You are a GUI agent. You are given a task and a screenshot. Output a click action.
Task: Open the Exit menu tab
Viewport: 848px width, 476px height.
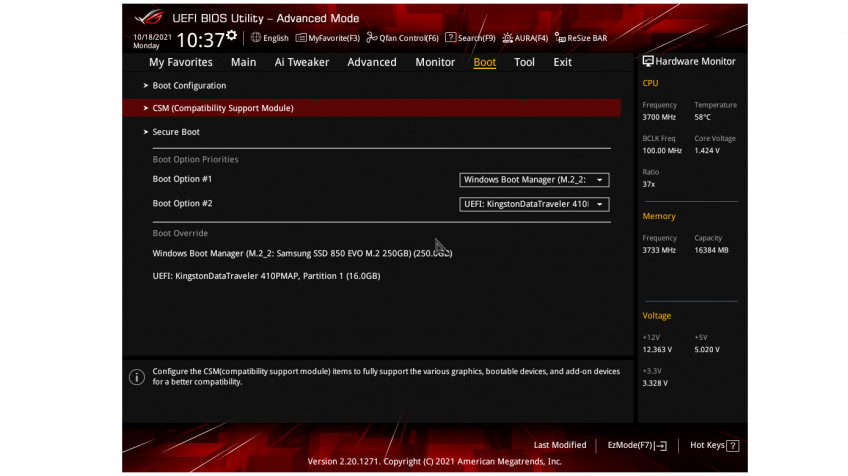click(563, 62)
